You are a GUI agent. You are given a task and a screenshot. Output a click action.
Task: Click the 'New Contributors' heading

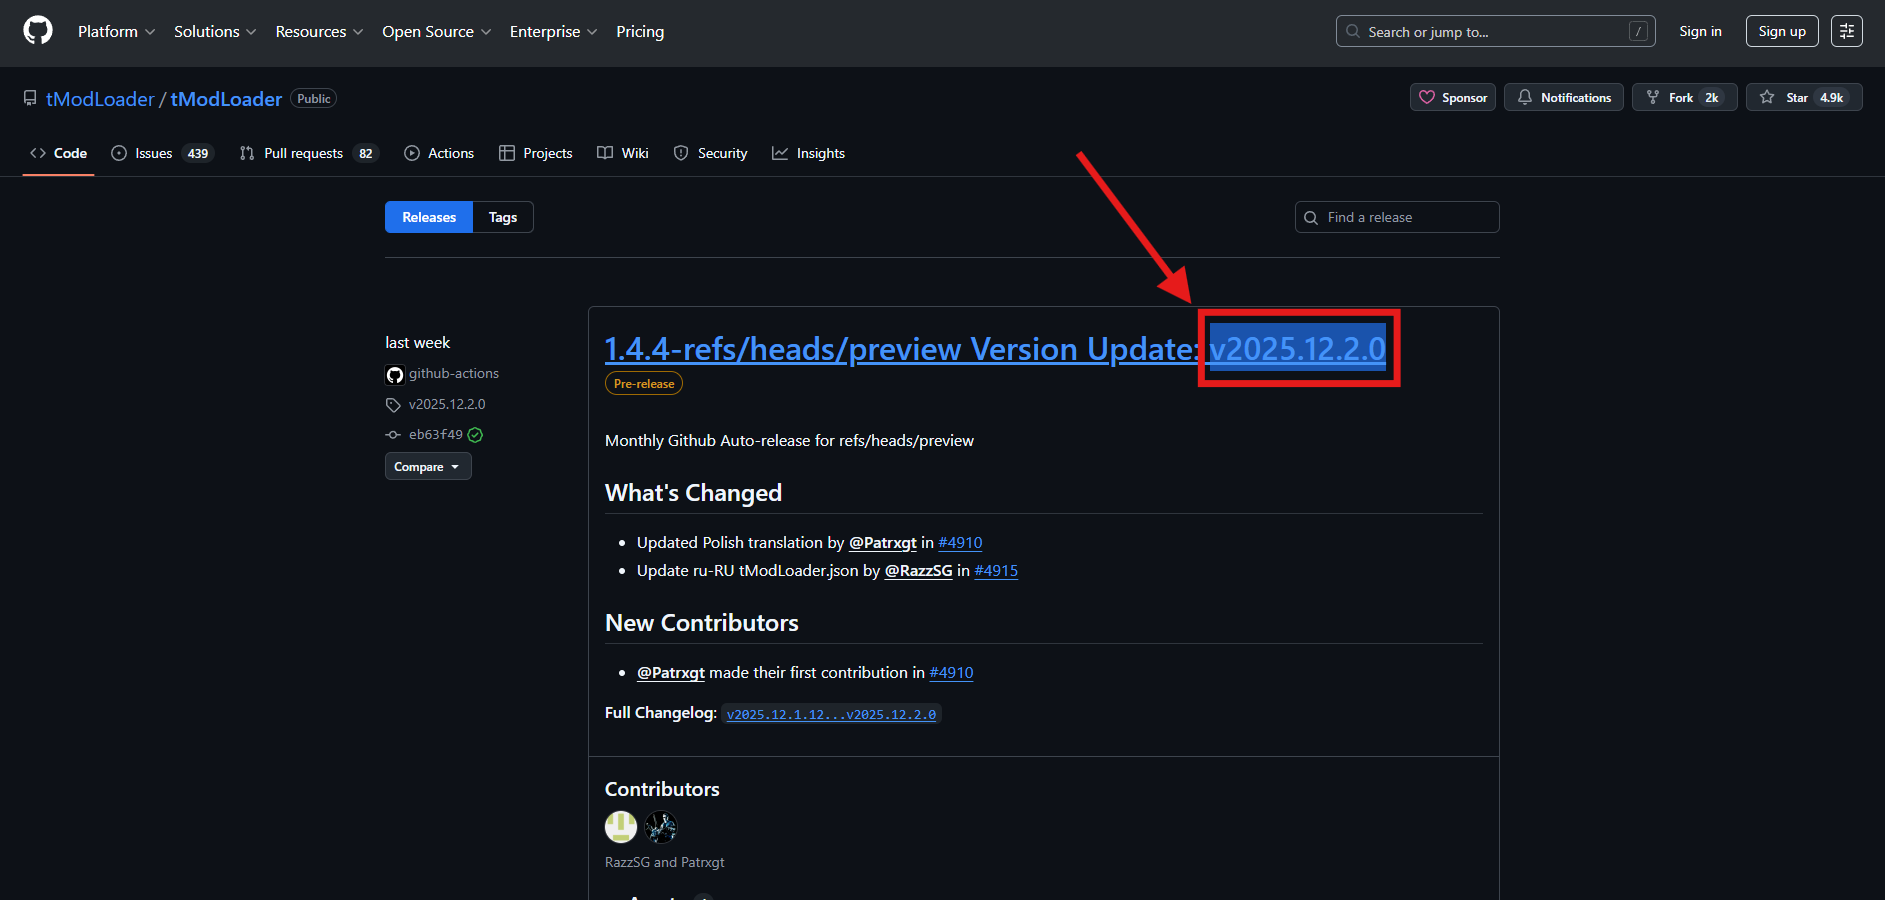pyautogui.click(x=702, y=623)
